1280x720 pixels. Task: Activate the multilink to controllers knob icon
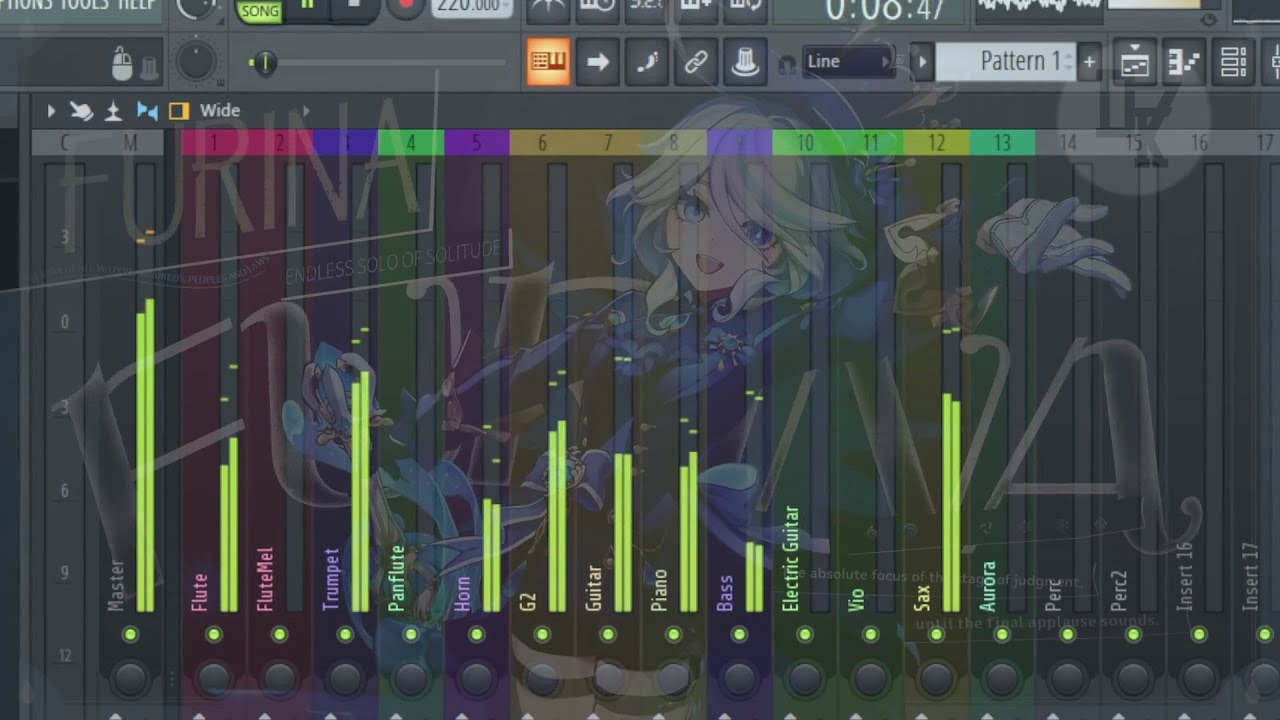(745, 62)
